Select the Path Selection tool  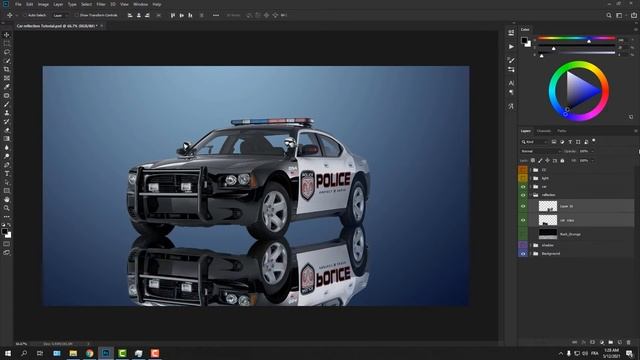[7, 182]
